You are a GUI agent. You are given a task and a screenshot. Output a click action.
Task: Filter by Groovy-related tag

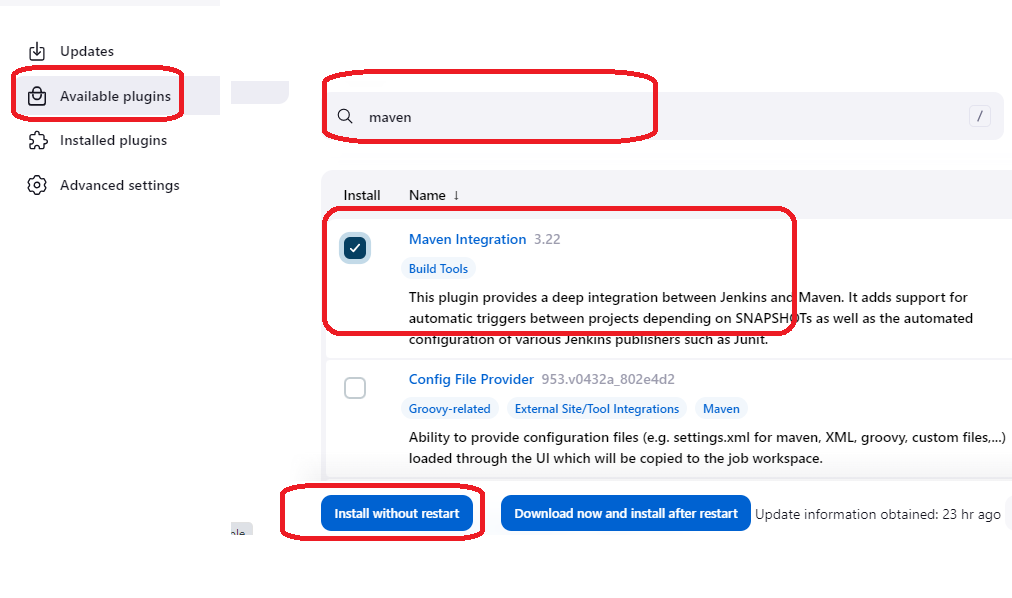point(449,408)
